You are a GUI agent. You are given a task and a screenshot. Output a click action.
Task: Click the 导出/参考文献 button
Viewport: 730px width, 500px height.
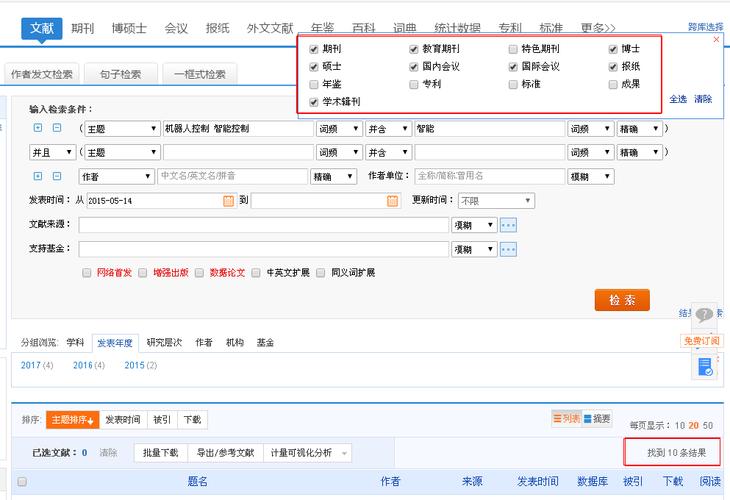pos(225,453)
